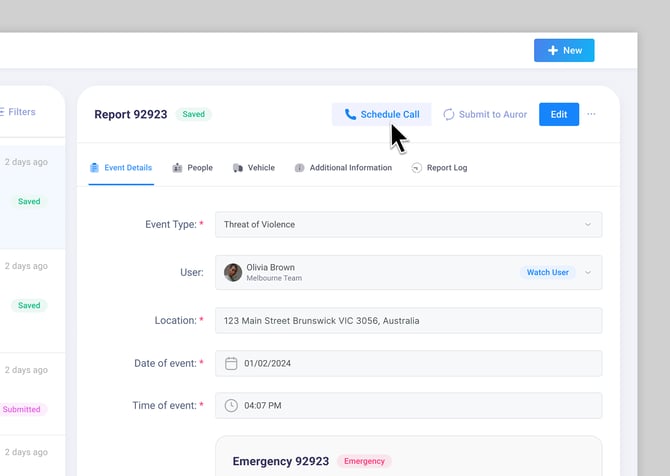Click Melbourne Team under Olivia Brown
The height and width of the screenshot is (476, 670).
pyautogui.click(x=274, y=278)
